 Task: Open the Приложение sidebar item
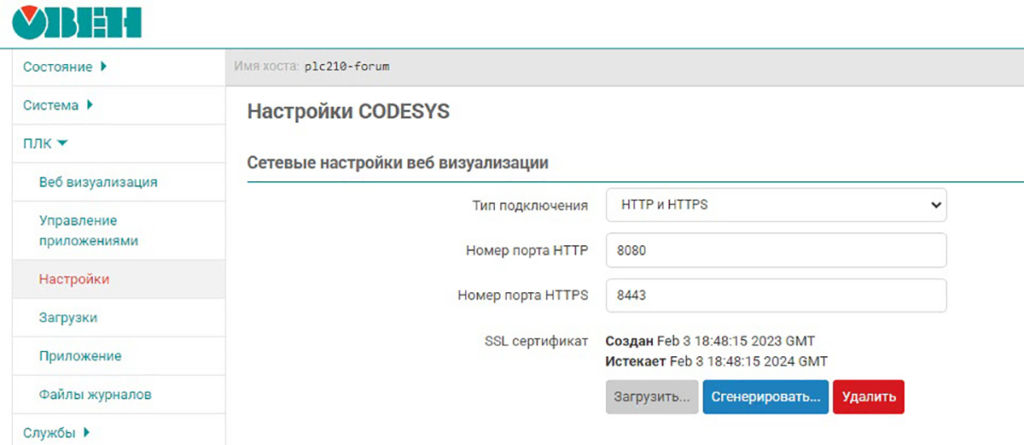pyautogui.click(x=80, y=356)
